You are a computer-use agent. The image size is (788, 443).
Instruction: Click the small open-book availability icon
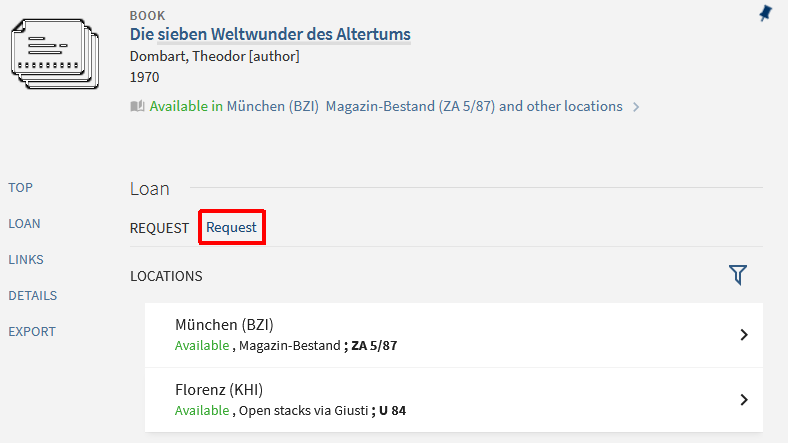(x=137, y=106)
